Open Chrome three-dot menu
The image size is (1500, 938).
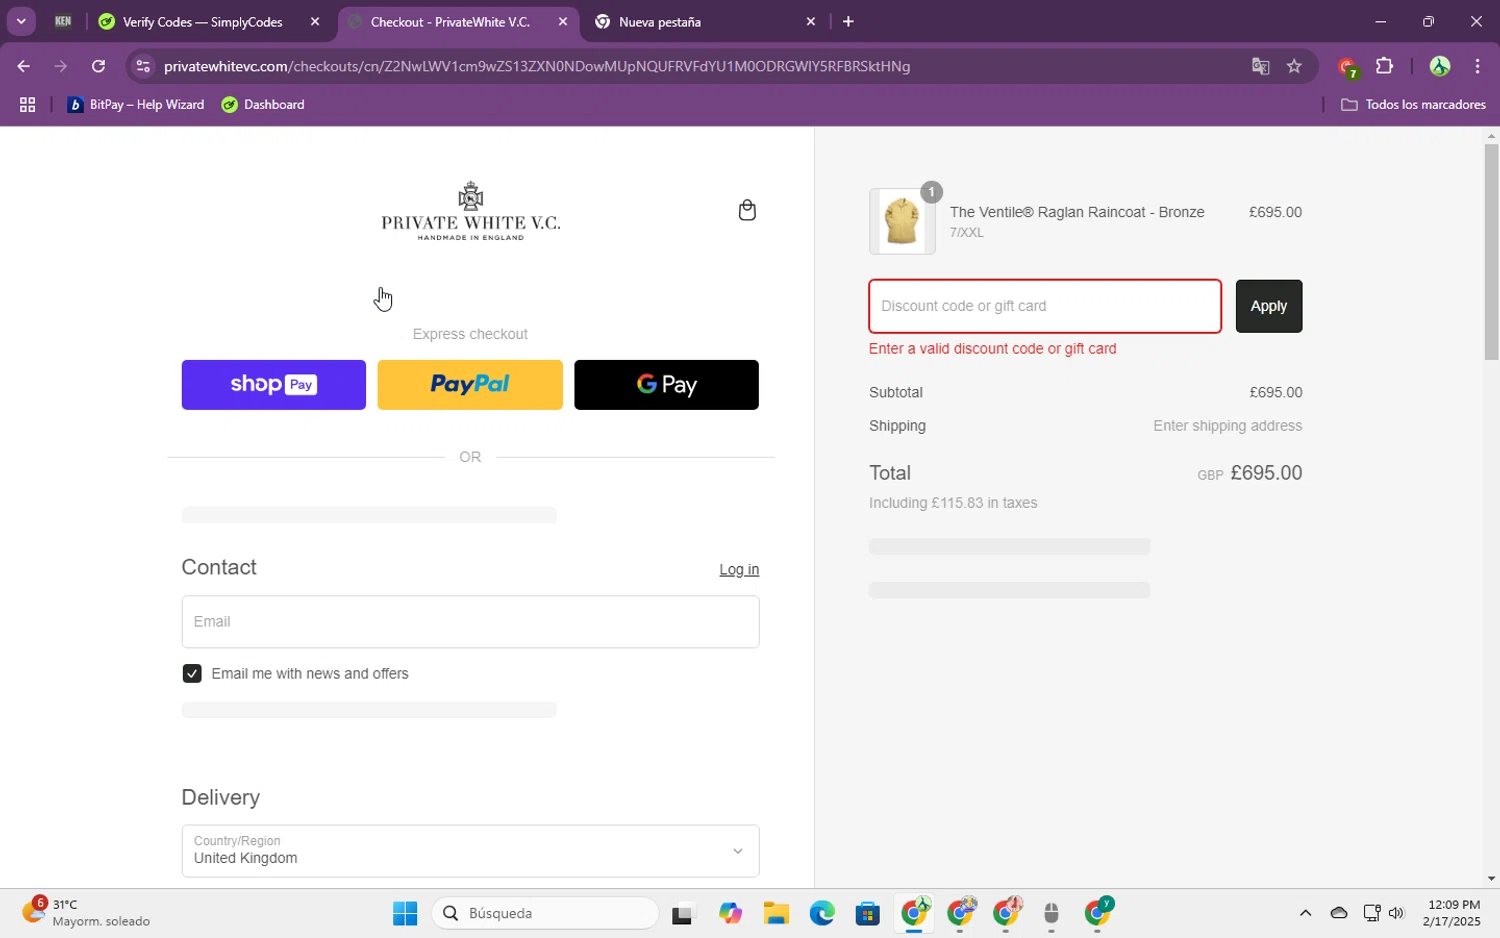pos(1478,67)
